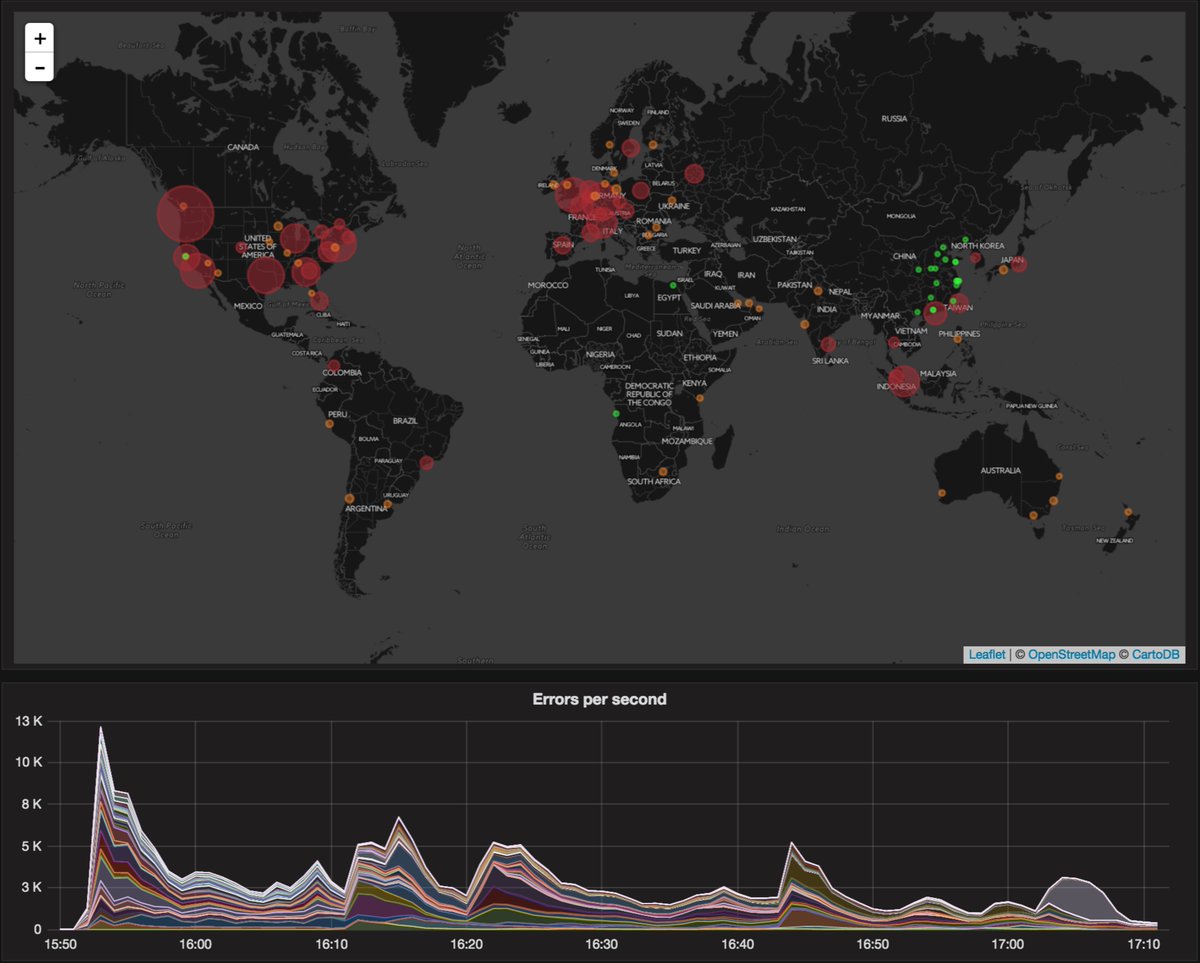Click the orange dot in Peru
The width and height of the screenshot is (1200, 963).
click(x=329, y=424)
